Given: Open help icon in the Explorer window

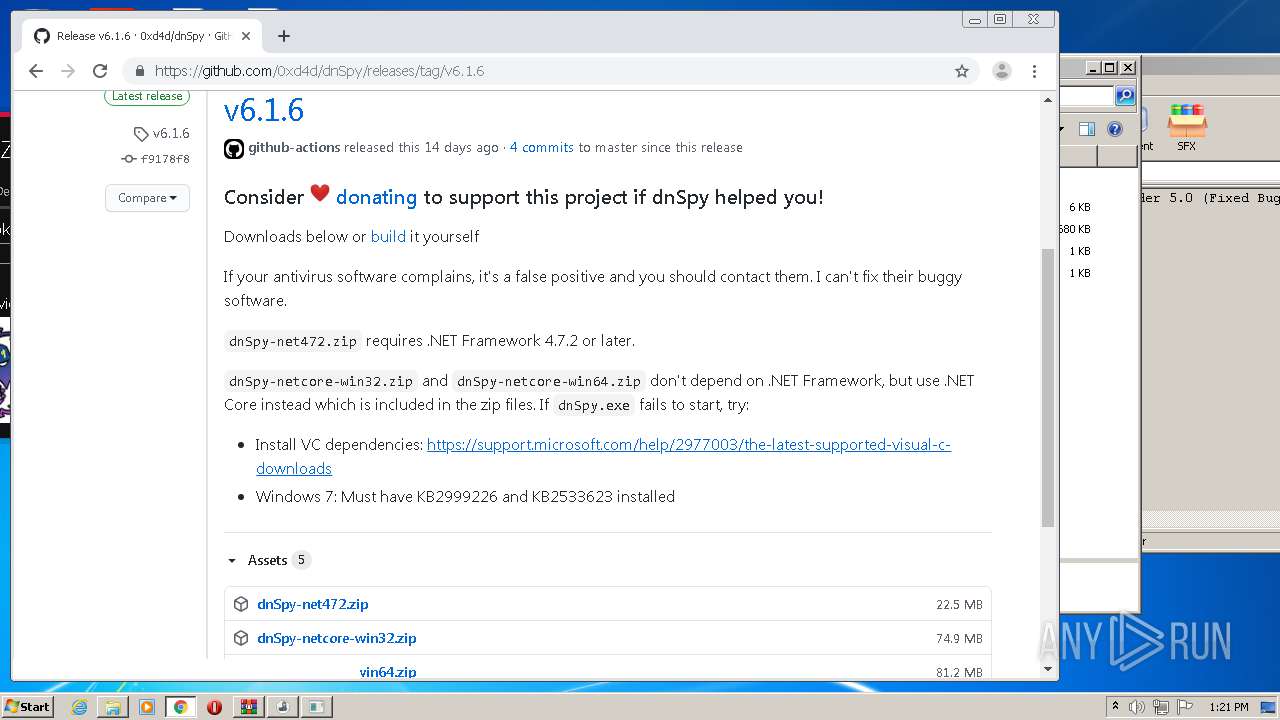Looking at the screenshot, I should click(1115, 129).
